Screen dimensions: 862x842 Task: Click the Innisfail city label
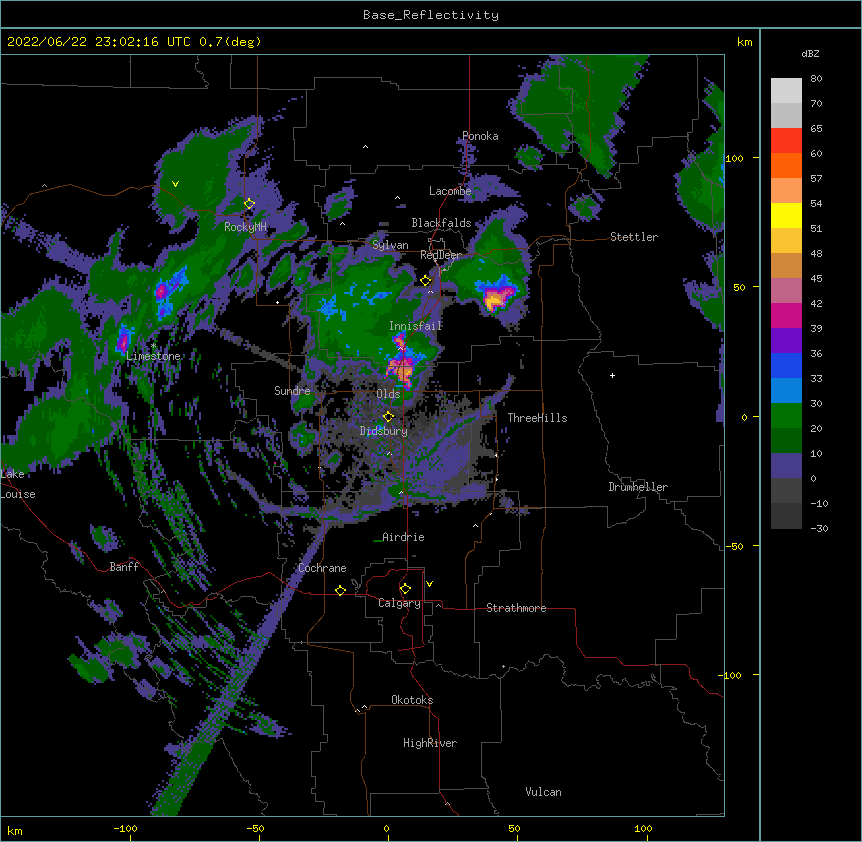point(416,326)
